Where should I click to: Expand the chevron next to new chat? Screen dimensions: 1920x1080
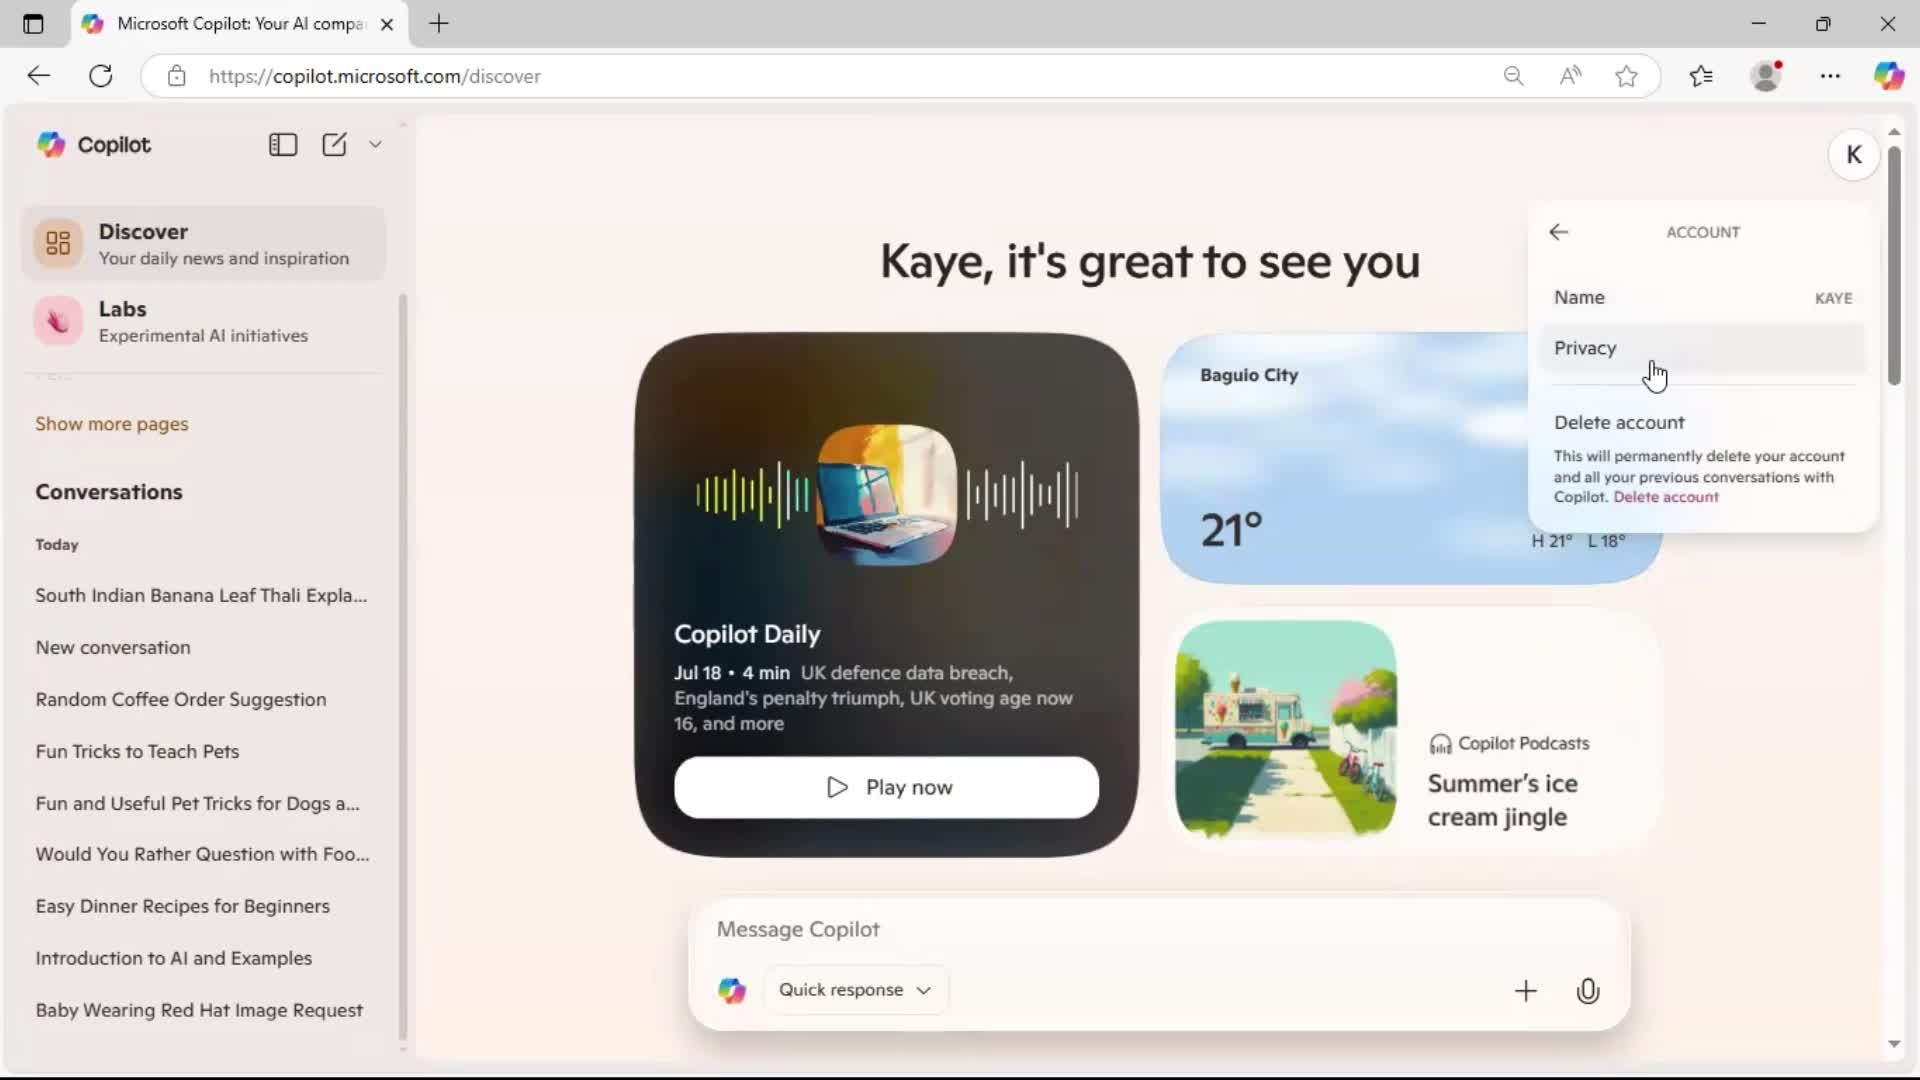point(375,145)
